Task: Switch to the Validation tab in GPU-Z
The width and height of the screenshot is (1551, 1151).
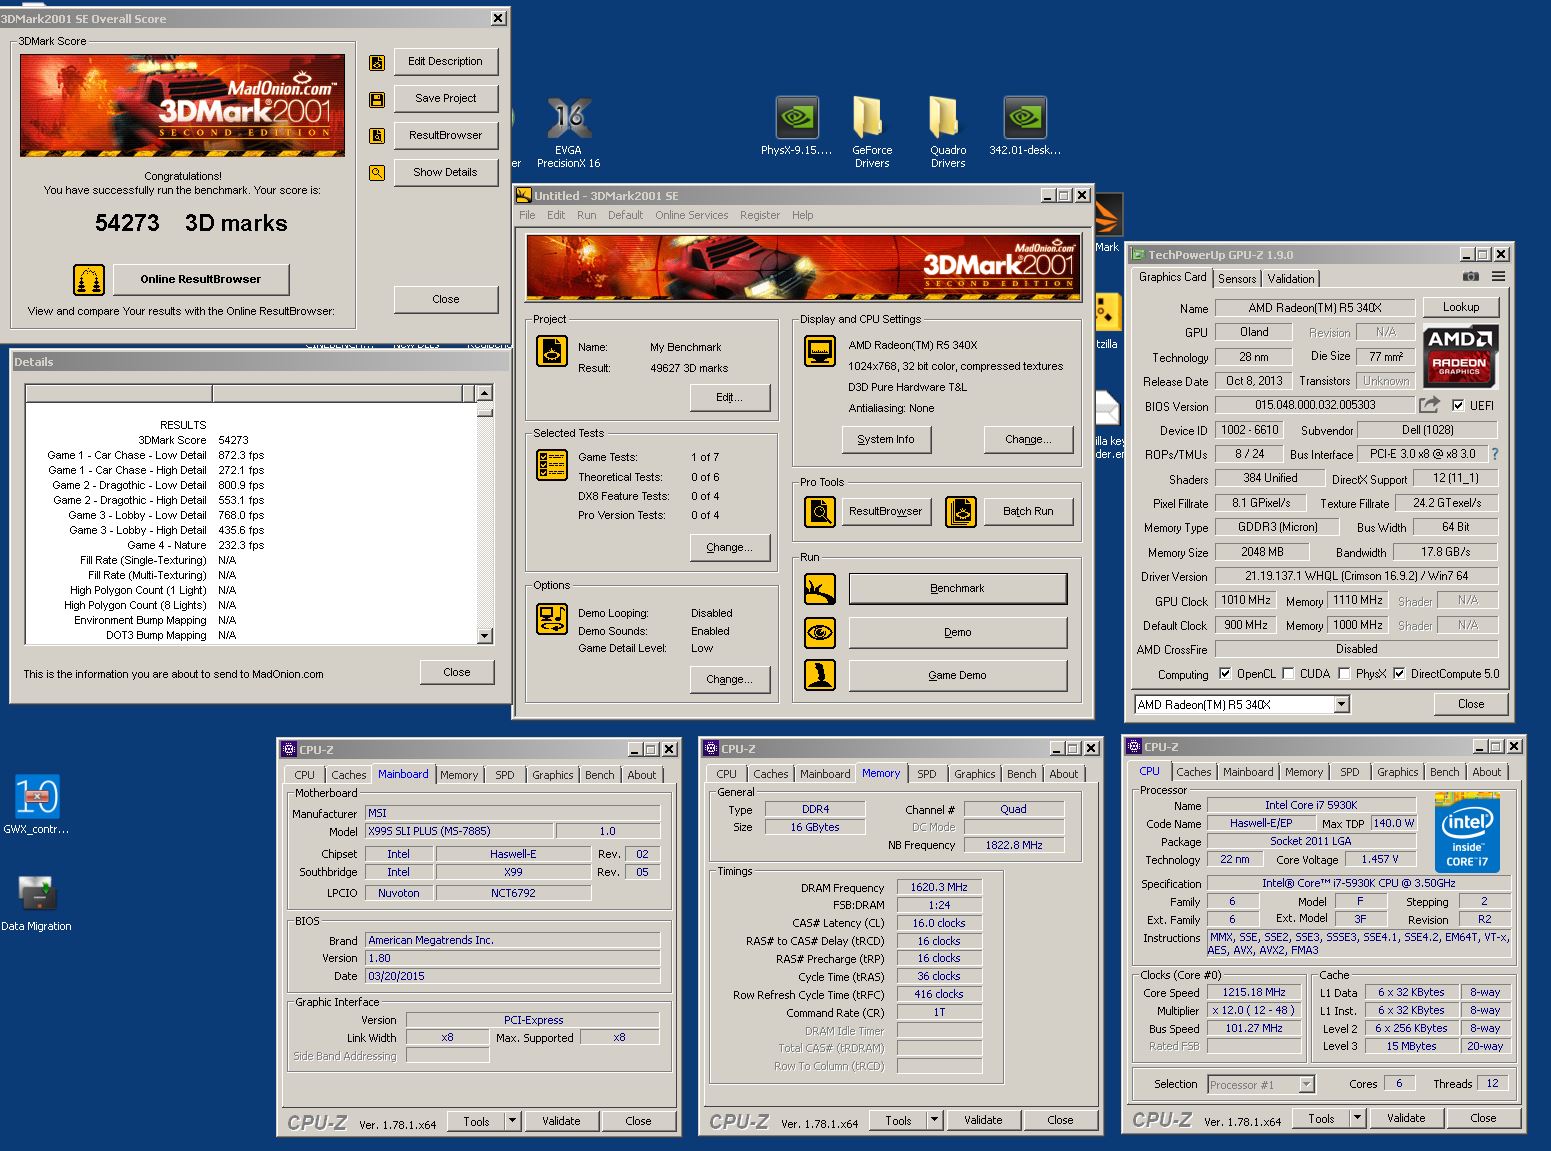Action: click(1291, 279)
